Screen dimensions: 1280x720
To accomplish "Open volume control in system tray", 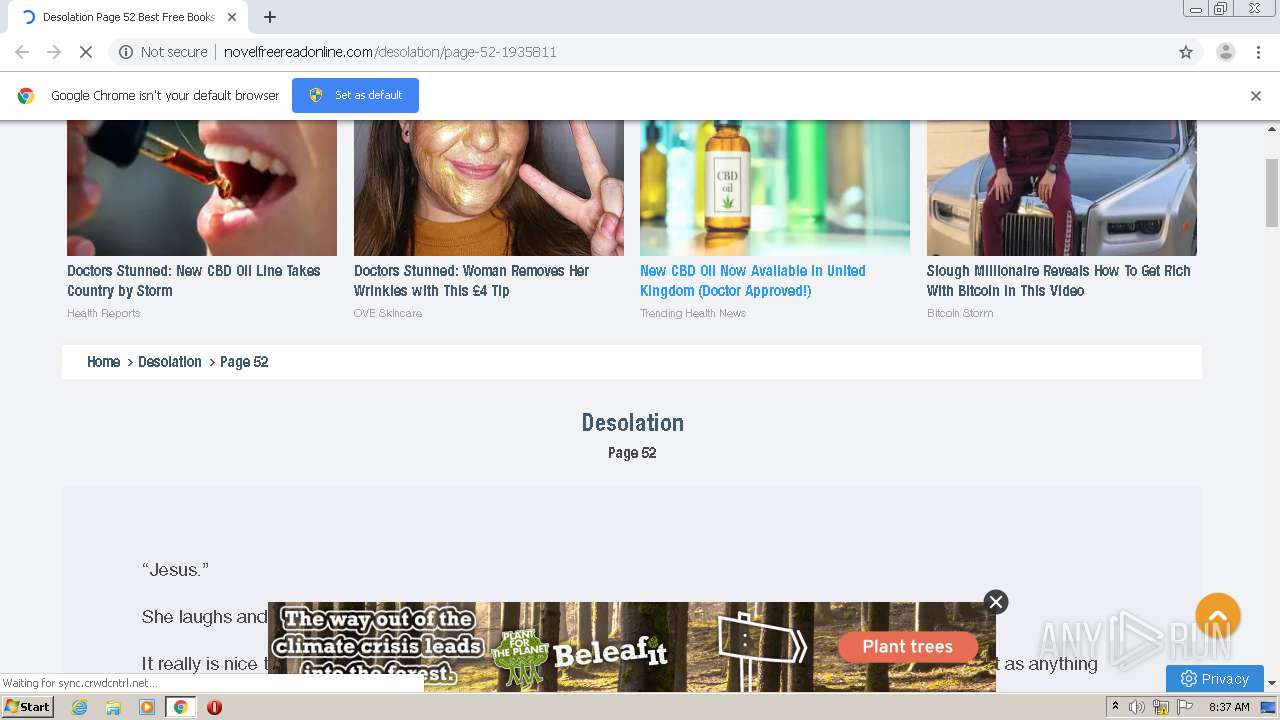I will pyautogui.click(x=1137, y=707).
